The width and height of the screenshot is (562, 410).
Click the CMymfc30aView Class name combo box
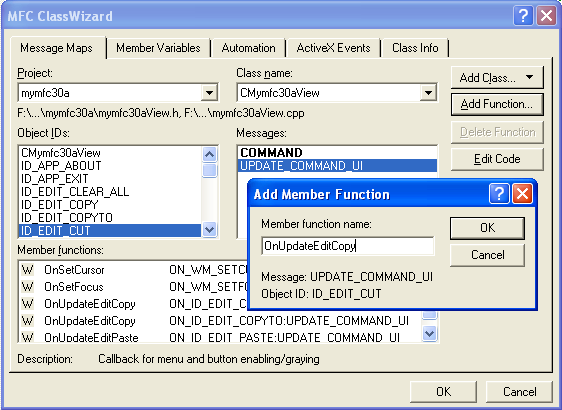[x=337, y=93]
